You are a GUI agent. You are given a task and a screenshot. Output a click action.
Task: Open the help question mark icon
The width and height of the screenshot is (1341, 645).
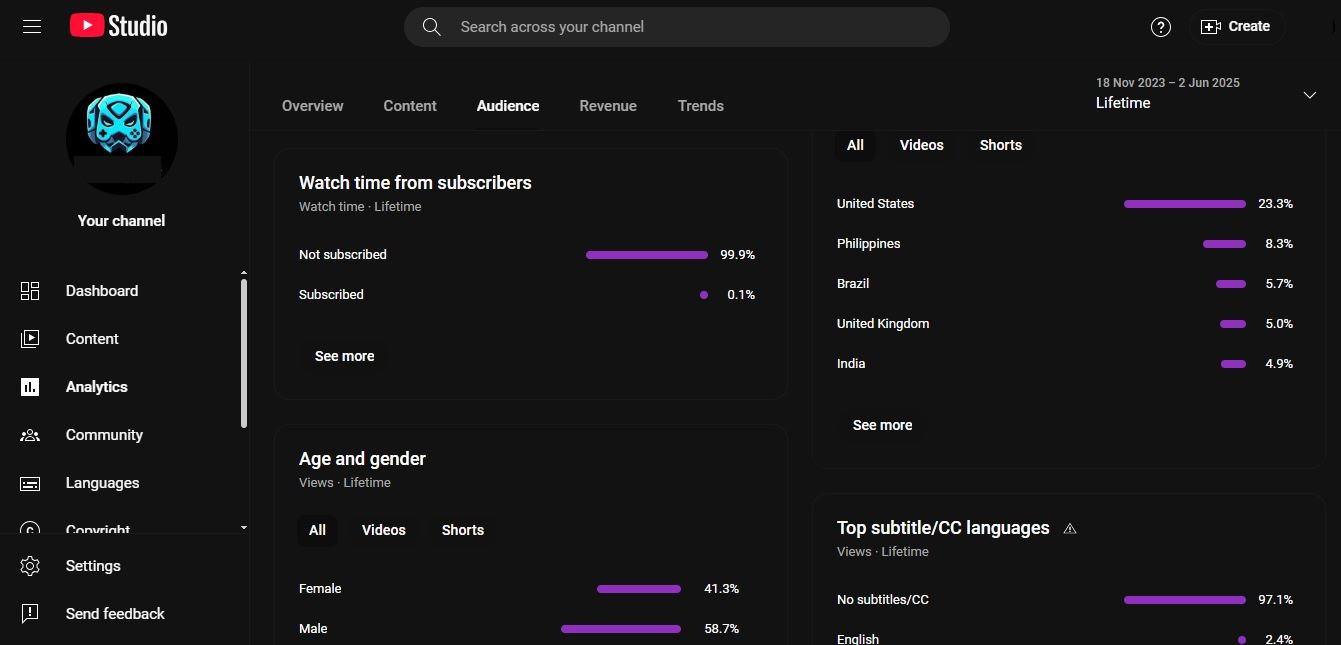tap(1160, 27)
